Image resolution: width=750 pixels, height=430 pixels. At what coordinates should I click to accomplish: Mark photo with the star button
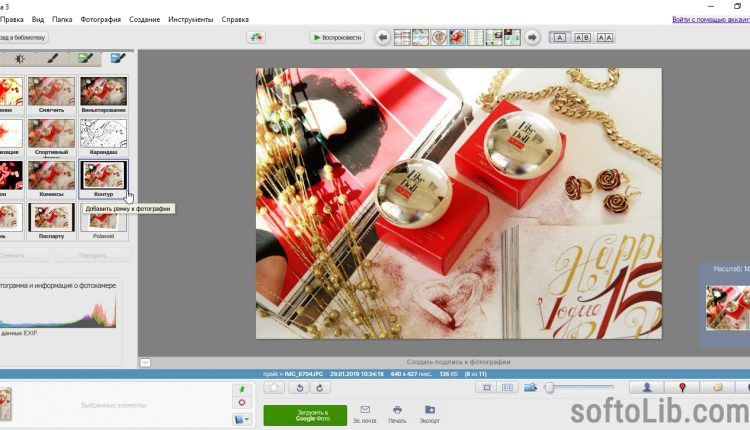pyautogui.click(x=274, y=387)
